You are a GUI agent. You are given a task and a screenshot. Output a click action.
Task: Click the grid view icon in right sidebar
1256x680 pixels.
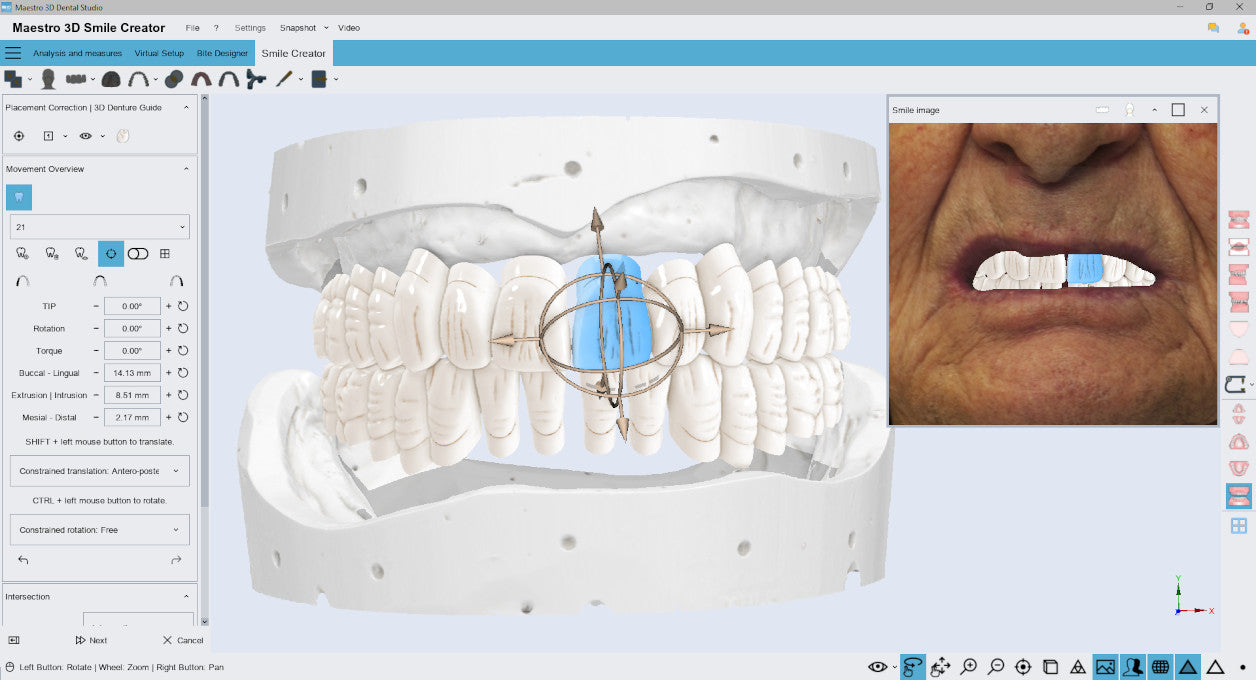point(1238,526)
